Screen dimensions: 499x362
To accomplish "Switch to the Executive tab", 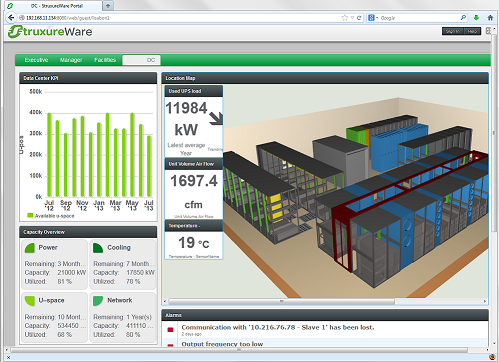I will click(x=36, y=60).
